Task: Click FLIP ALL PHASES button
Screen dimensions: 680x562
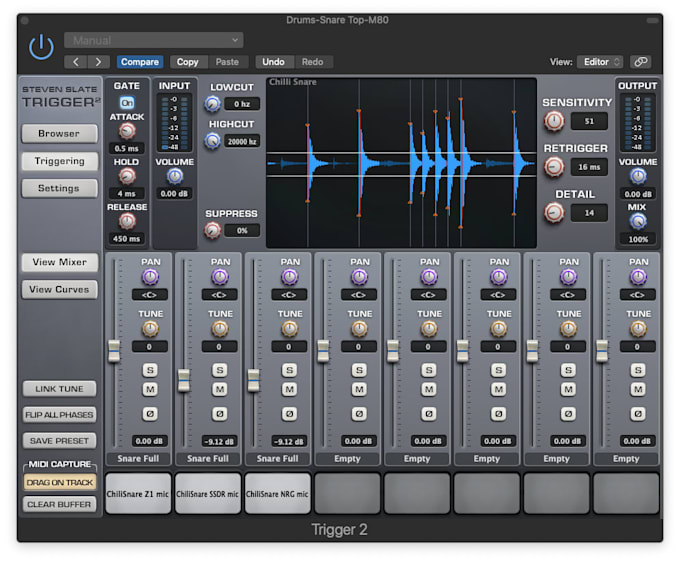Action: point(59,415)
